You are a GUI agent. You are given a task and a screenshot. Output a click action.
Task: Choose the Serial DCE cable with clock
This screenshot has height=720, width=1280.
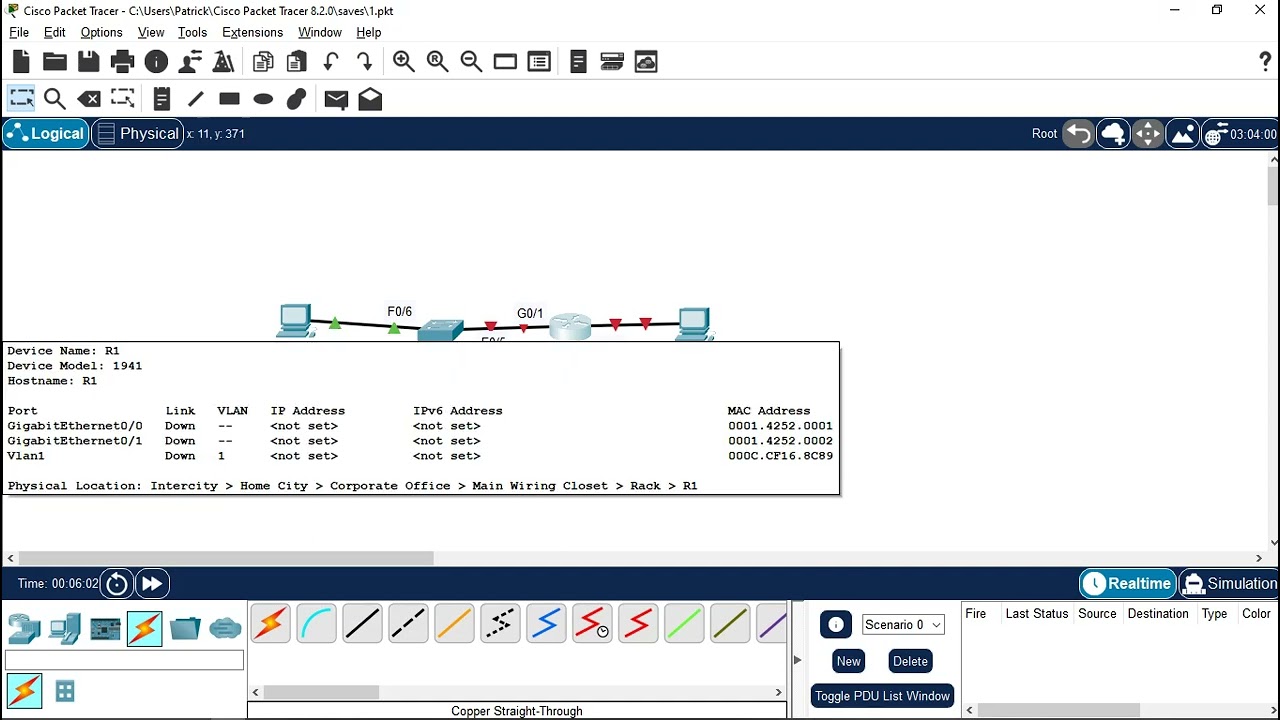(x=592, y=624)
